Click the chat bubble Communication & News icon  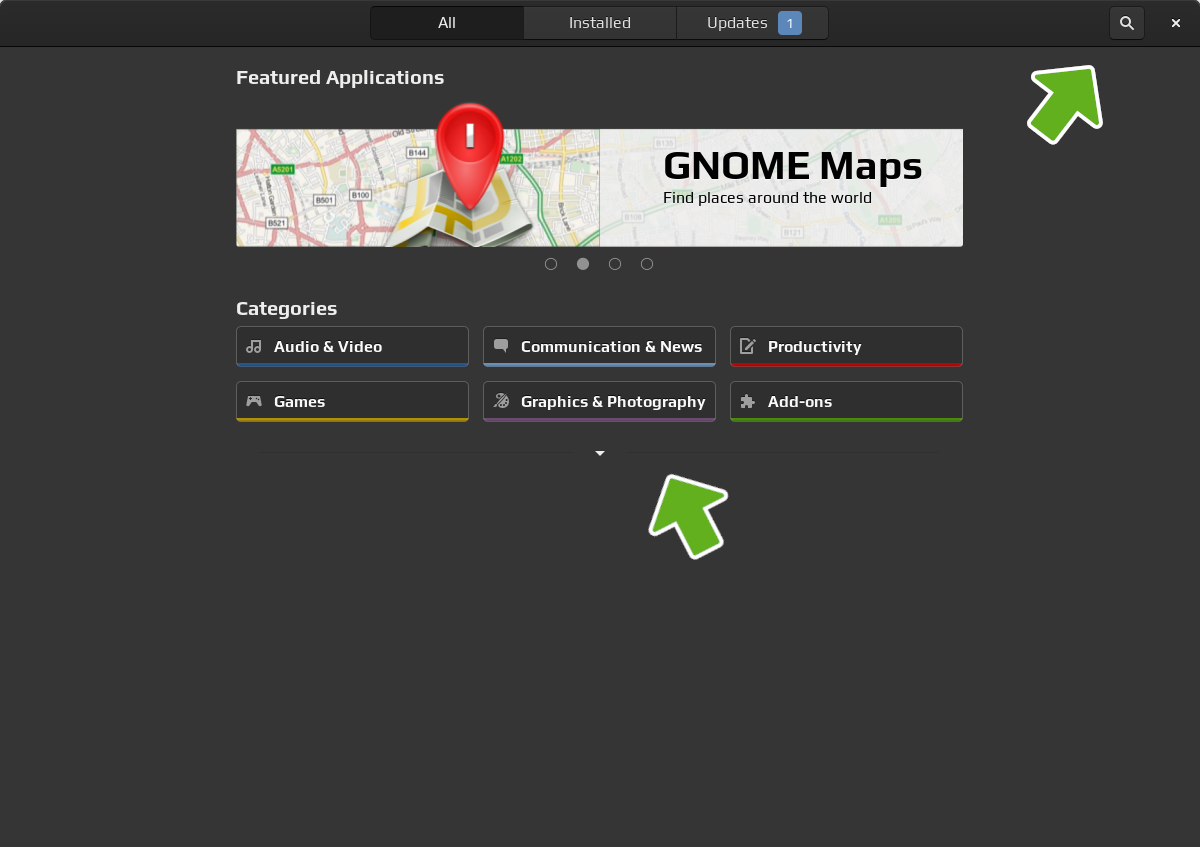click(x=501, y=346)
